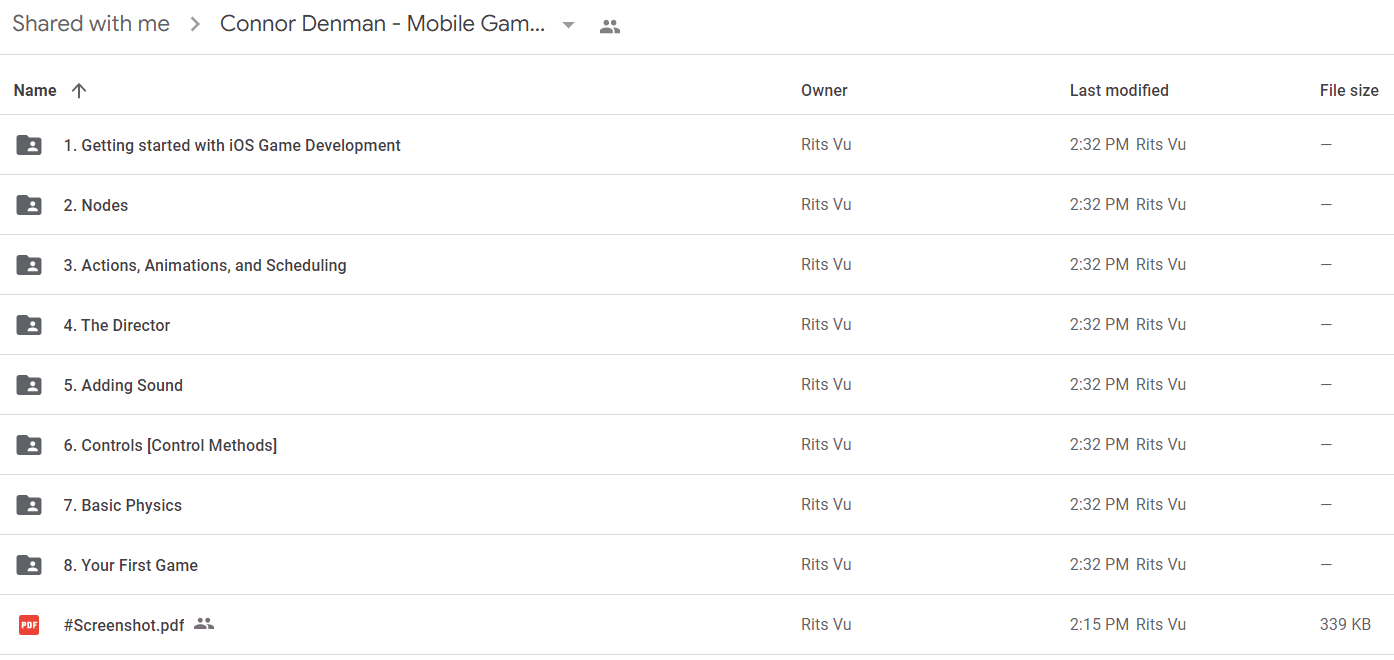The width and height of the screenshot is (1394, 660).
Task: Click the PDF icon for #Screenshot.pdf
Action: point(29,625)
